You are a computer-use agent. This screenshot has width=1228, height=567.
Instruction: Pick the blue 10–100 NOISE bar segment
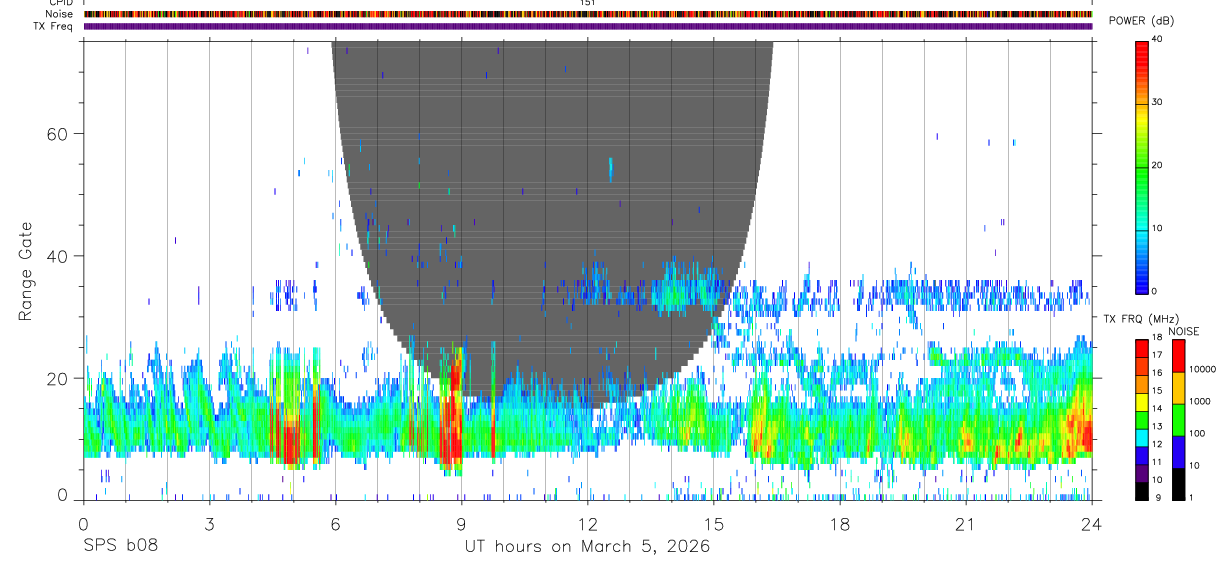point(1179,452)
